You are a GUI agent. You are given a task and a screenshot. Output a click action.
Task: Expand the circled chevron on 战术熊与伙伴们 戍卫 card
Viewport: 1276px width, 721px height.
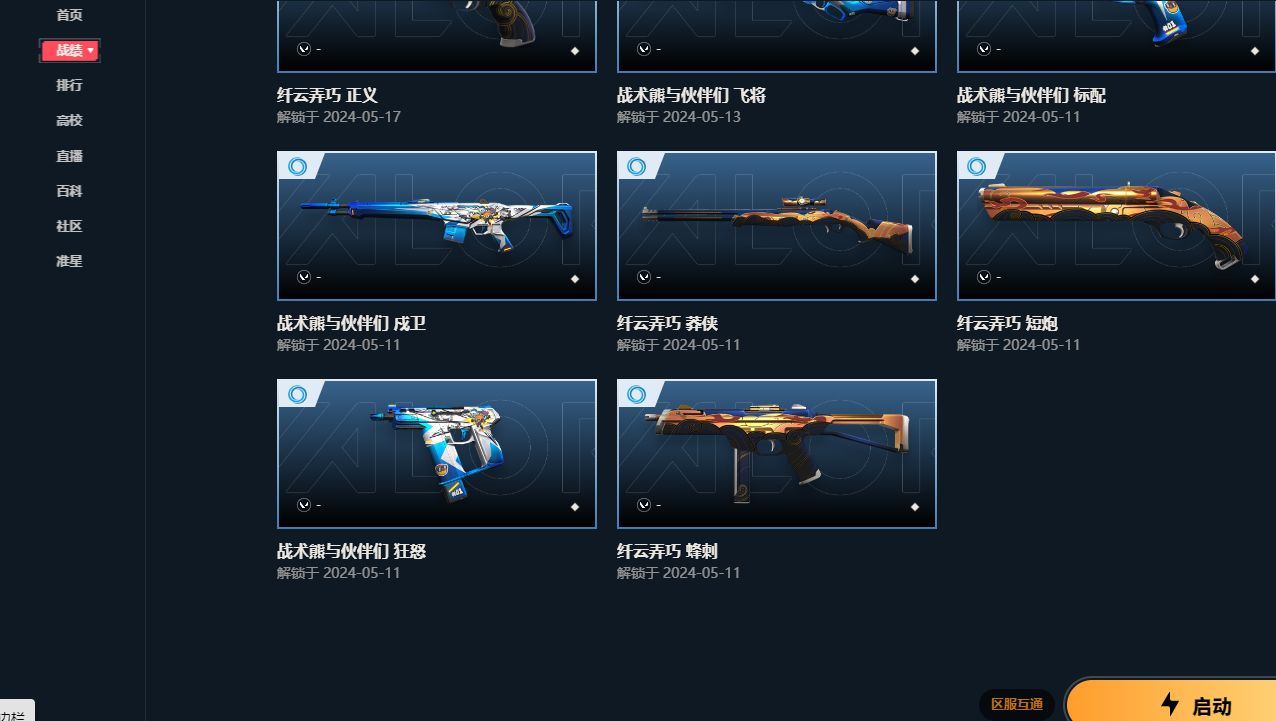(x=304, y=277)
